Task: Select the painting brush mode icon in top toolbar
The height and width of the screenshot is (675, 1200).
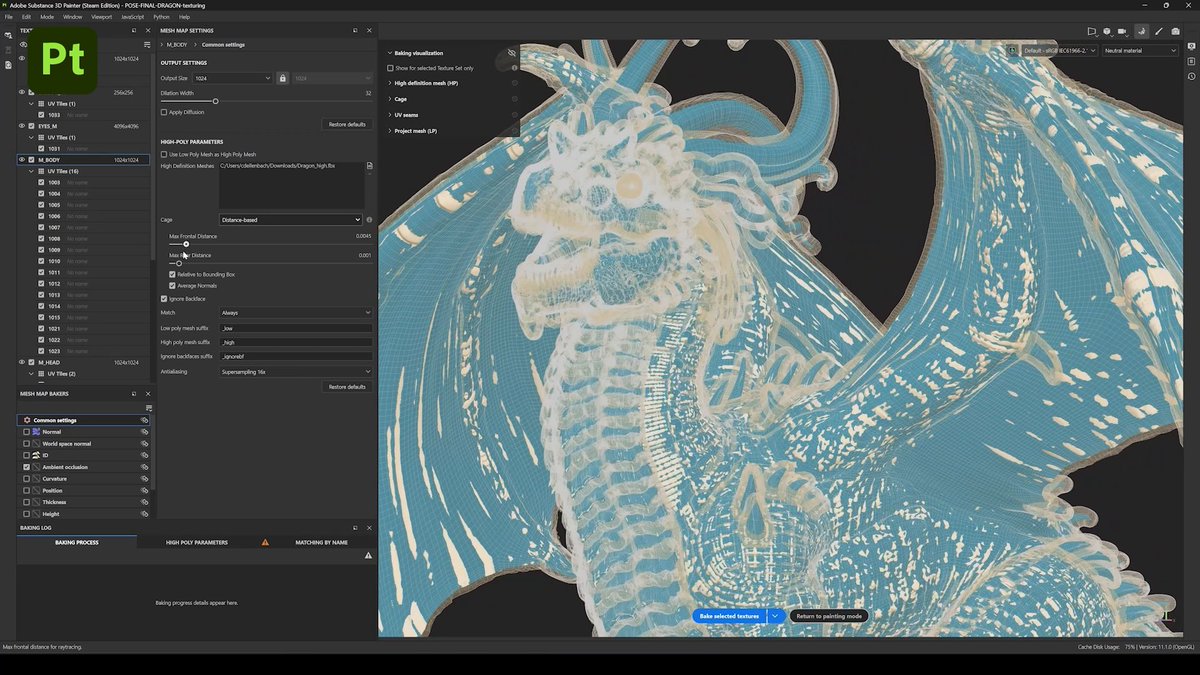Action: [x=1159, y=31]
